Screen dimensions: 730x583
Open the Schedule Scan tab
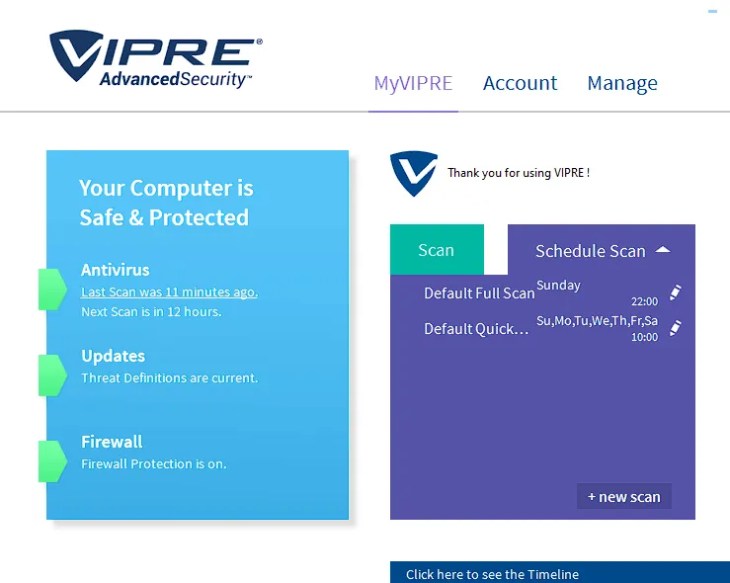[x=602, y=251]
